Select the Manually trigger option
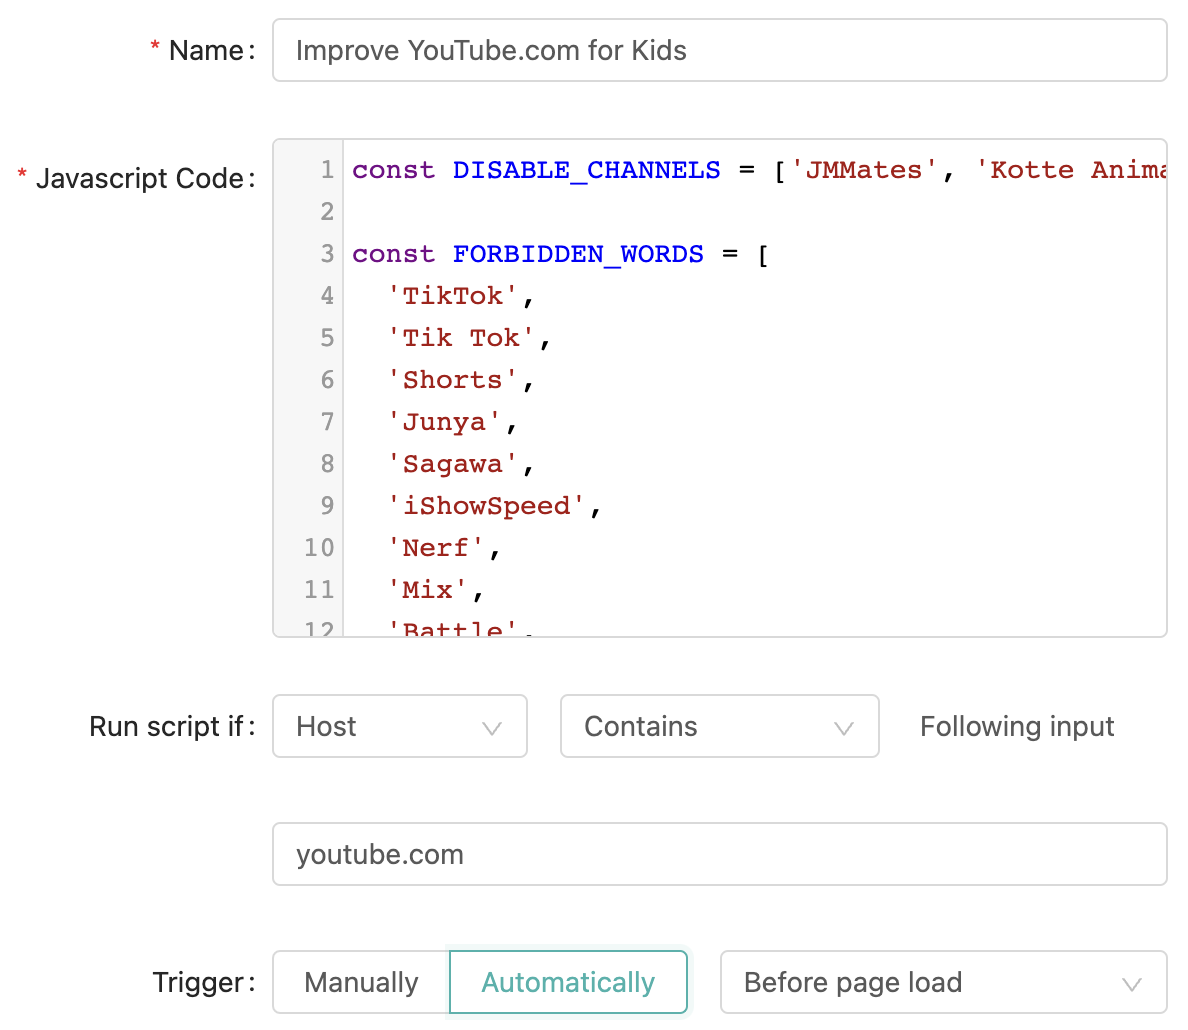1188x1030 pixels. tap(361, 982)
